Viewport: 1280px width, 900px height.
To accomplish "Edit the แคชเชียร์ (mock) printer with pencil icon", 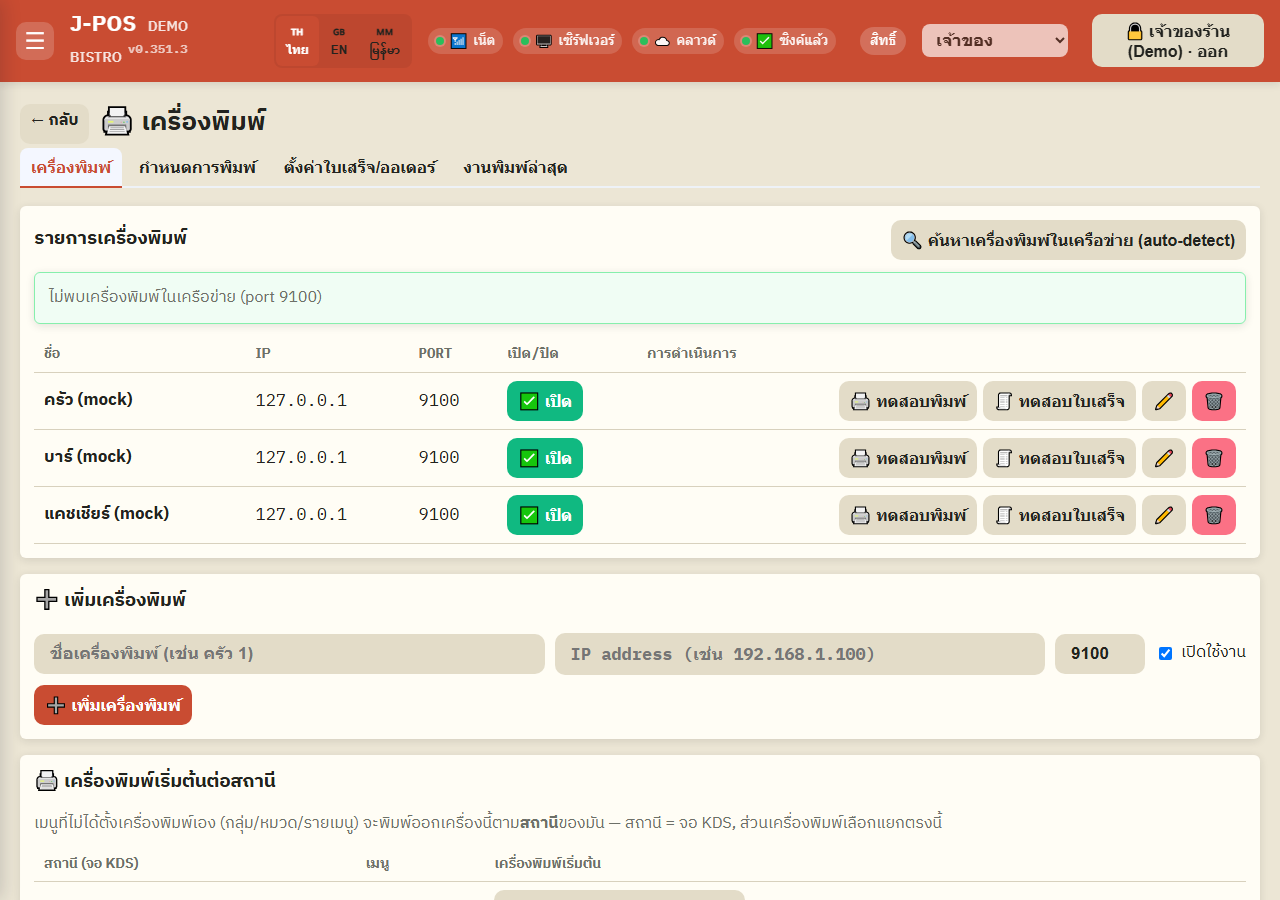I will (1164, 515).
